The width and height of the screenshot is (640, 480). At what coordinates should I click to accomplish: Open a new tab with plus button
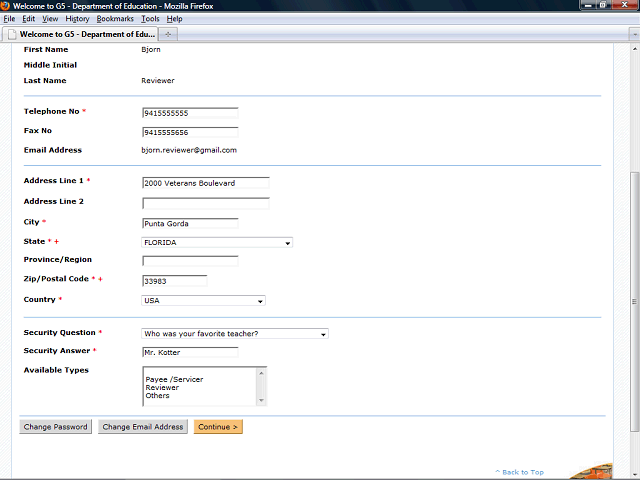pos(168,34)
